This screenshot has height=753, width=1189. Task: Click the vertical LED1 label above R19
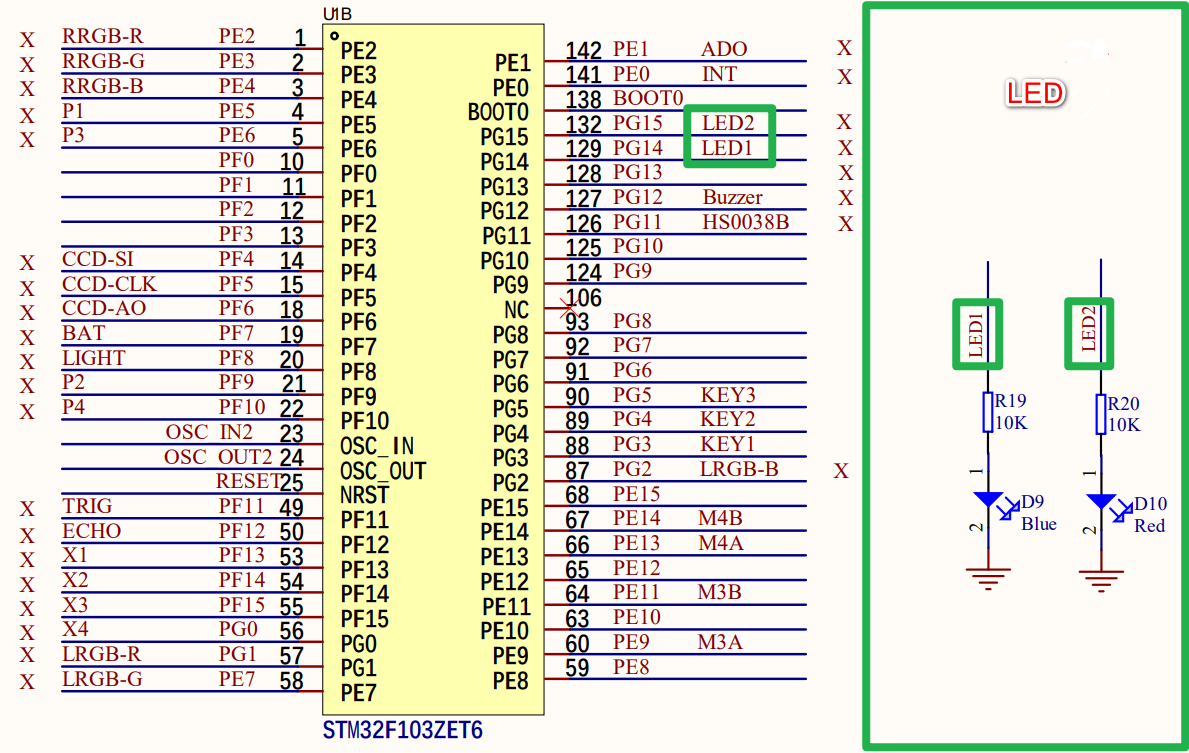[x=976, y=334]
